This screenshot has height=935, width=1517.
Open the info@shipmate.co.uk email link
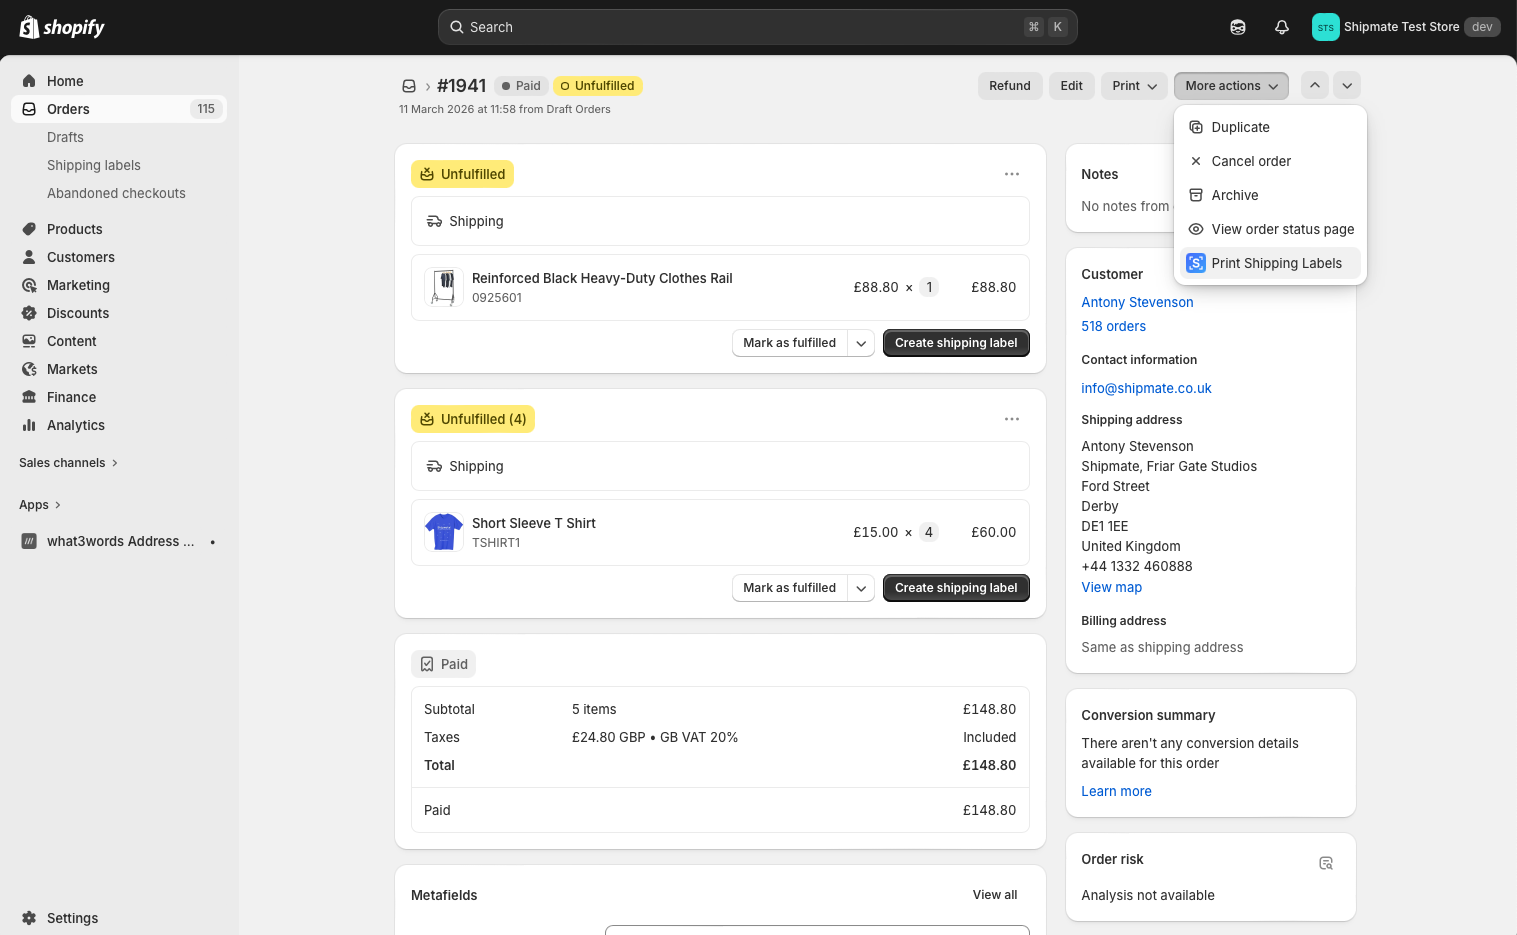point(1146,388)
